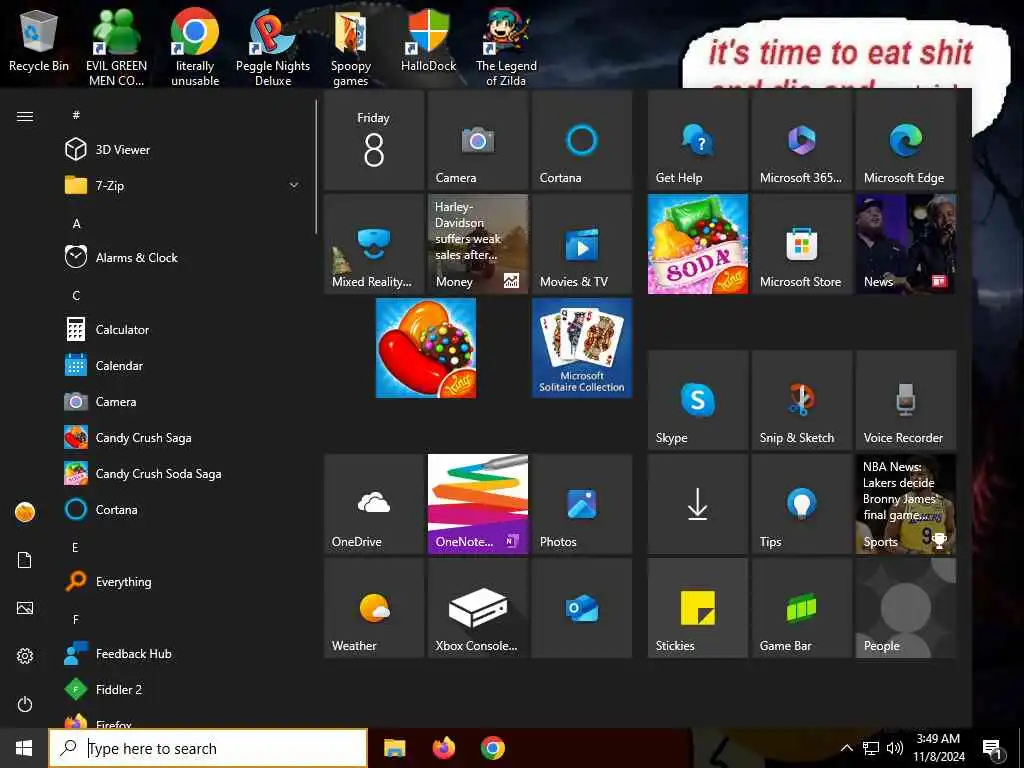This screenshot has width=1024, height=768.
Task: Show hidden system tray icons
Action: coord(846,748)
